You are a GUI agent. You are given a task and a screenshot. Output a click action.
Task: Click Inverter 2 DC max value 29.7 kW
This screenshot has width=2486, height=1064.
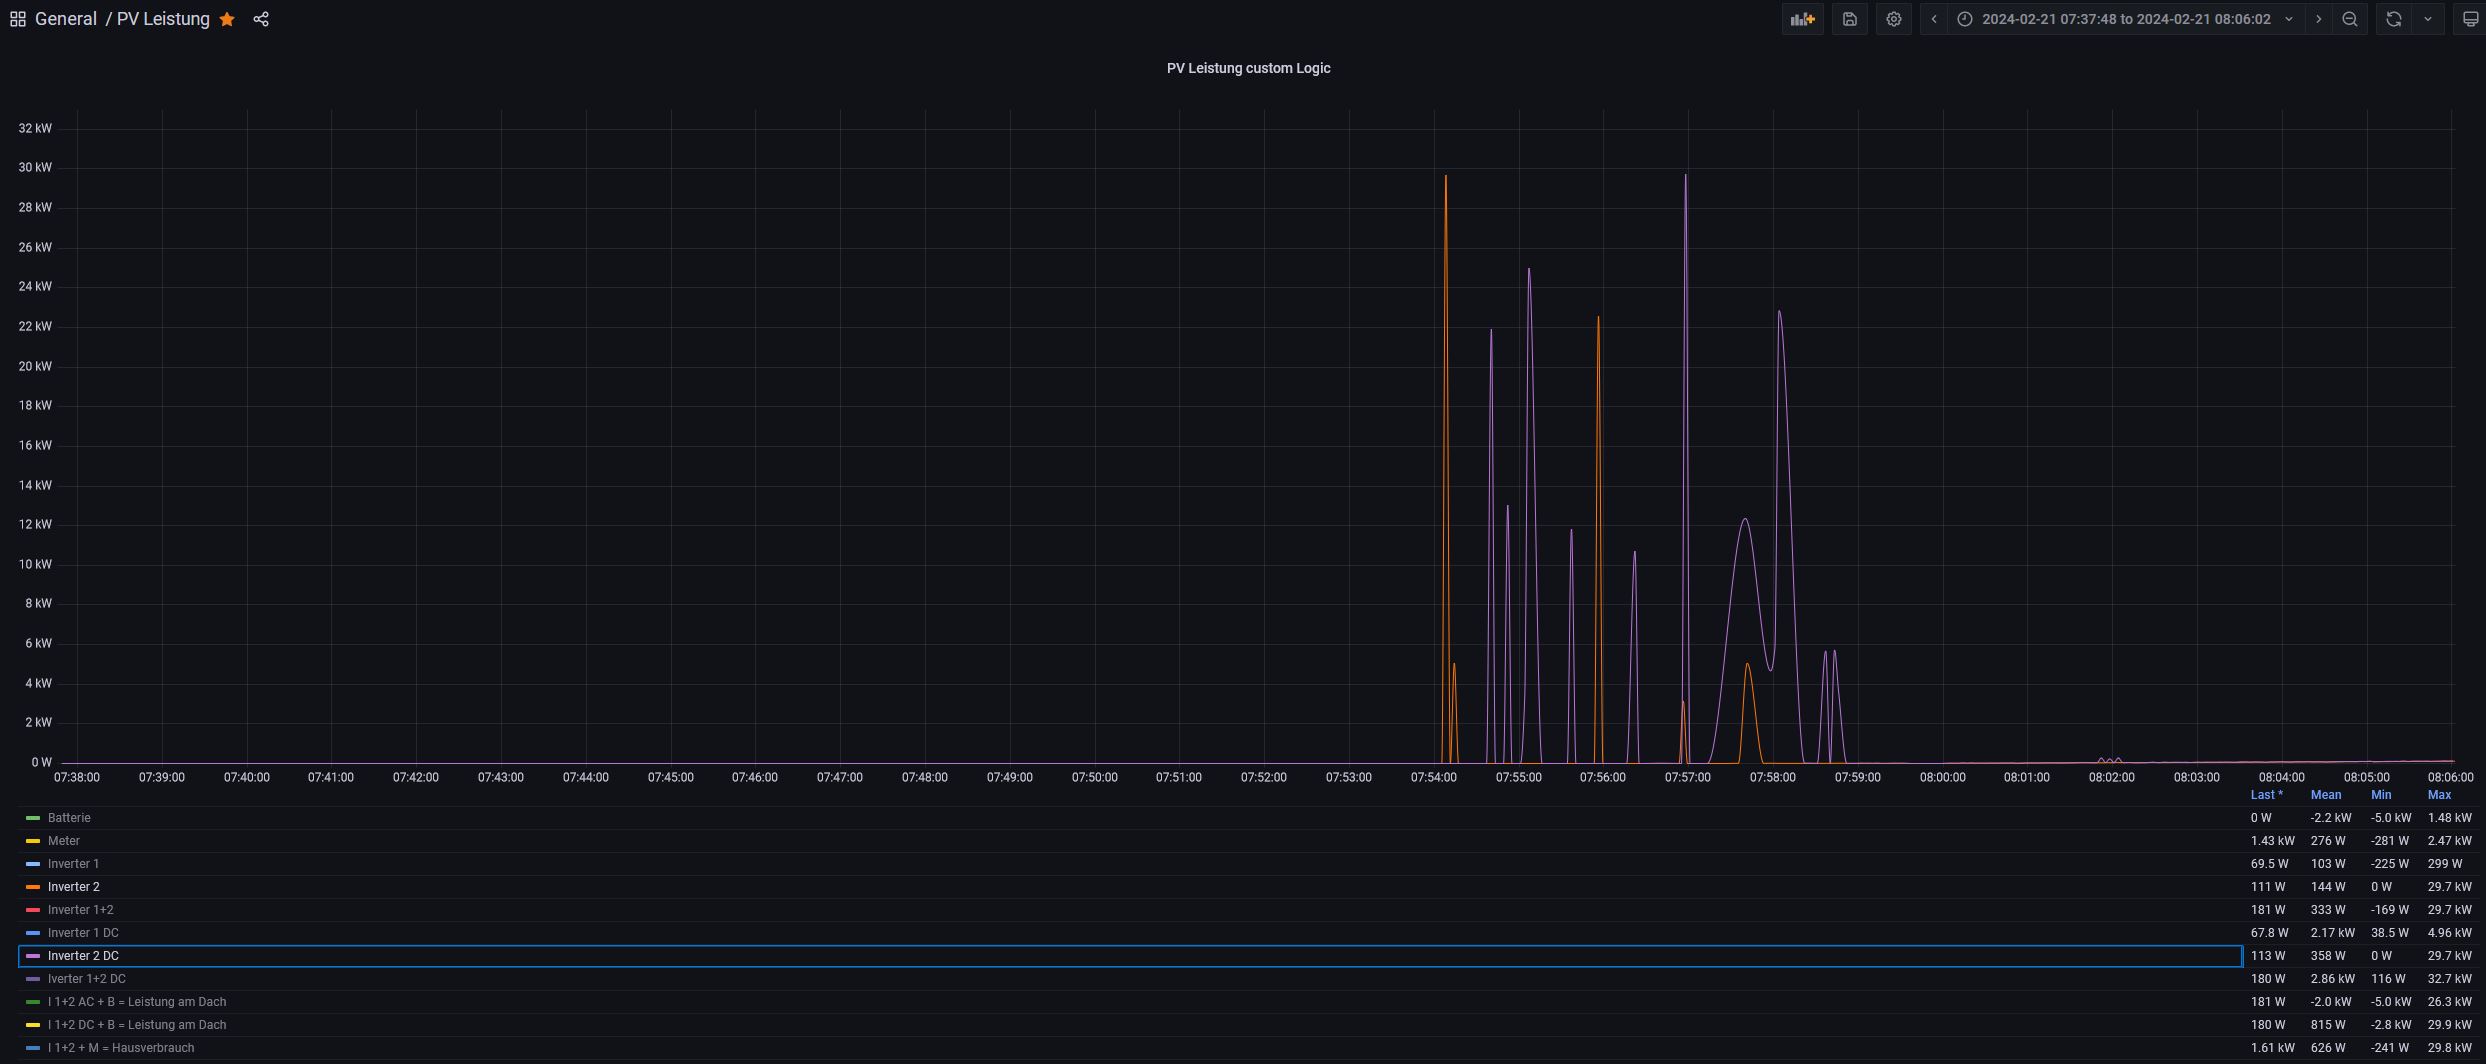point(2449,956)
